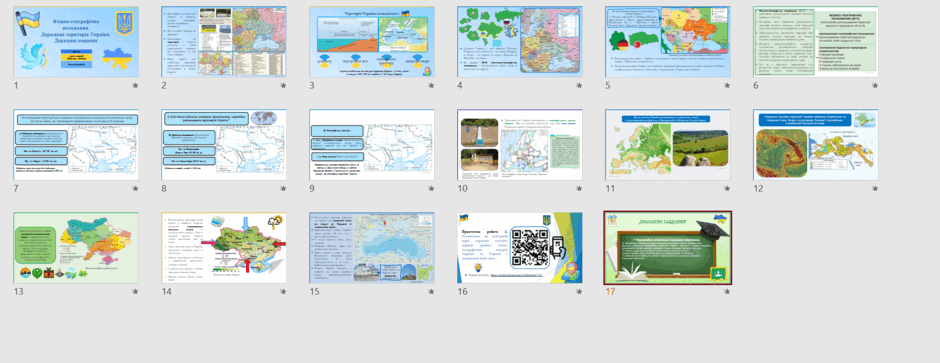Select slide 17 chalkboard homework thumbnail
This screenshot has width=940, height=363.
click(668, 248)
